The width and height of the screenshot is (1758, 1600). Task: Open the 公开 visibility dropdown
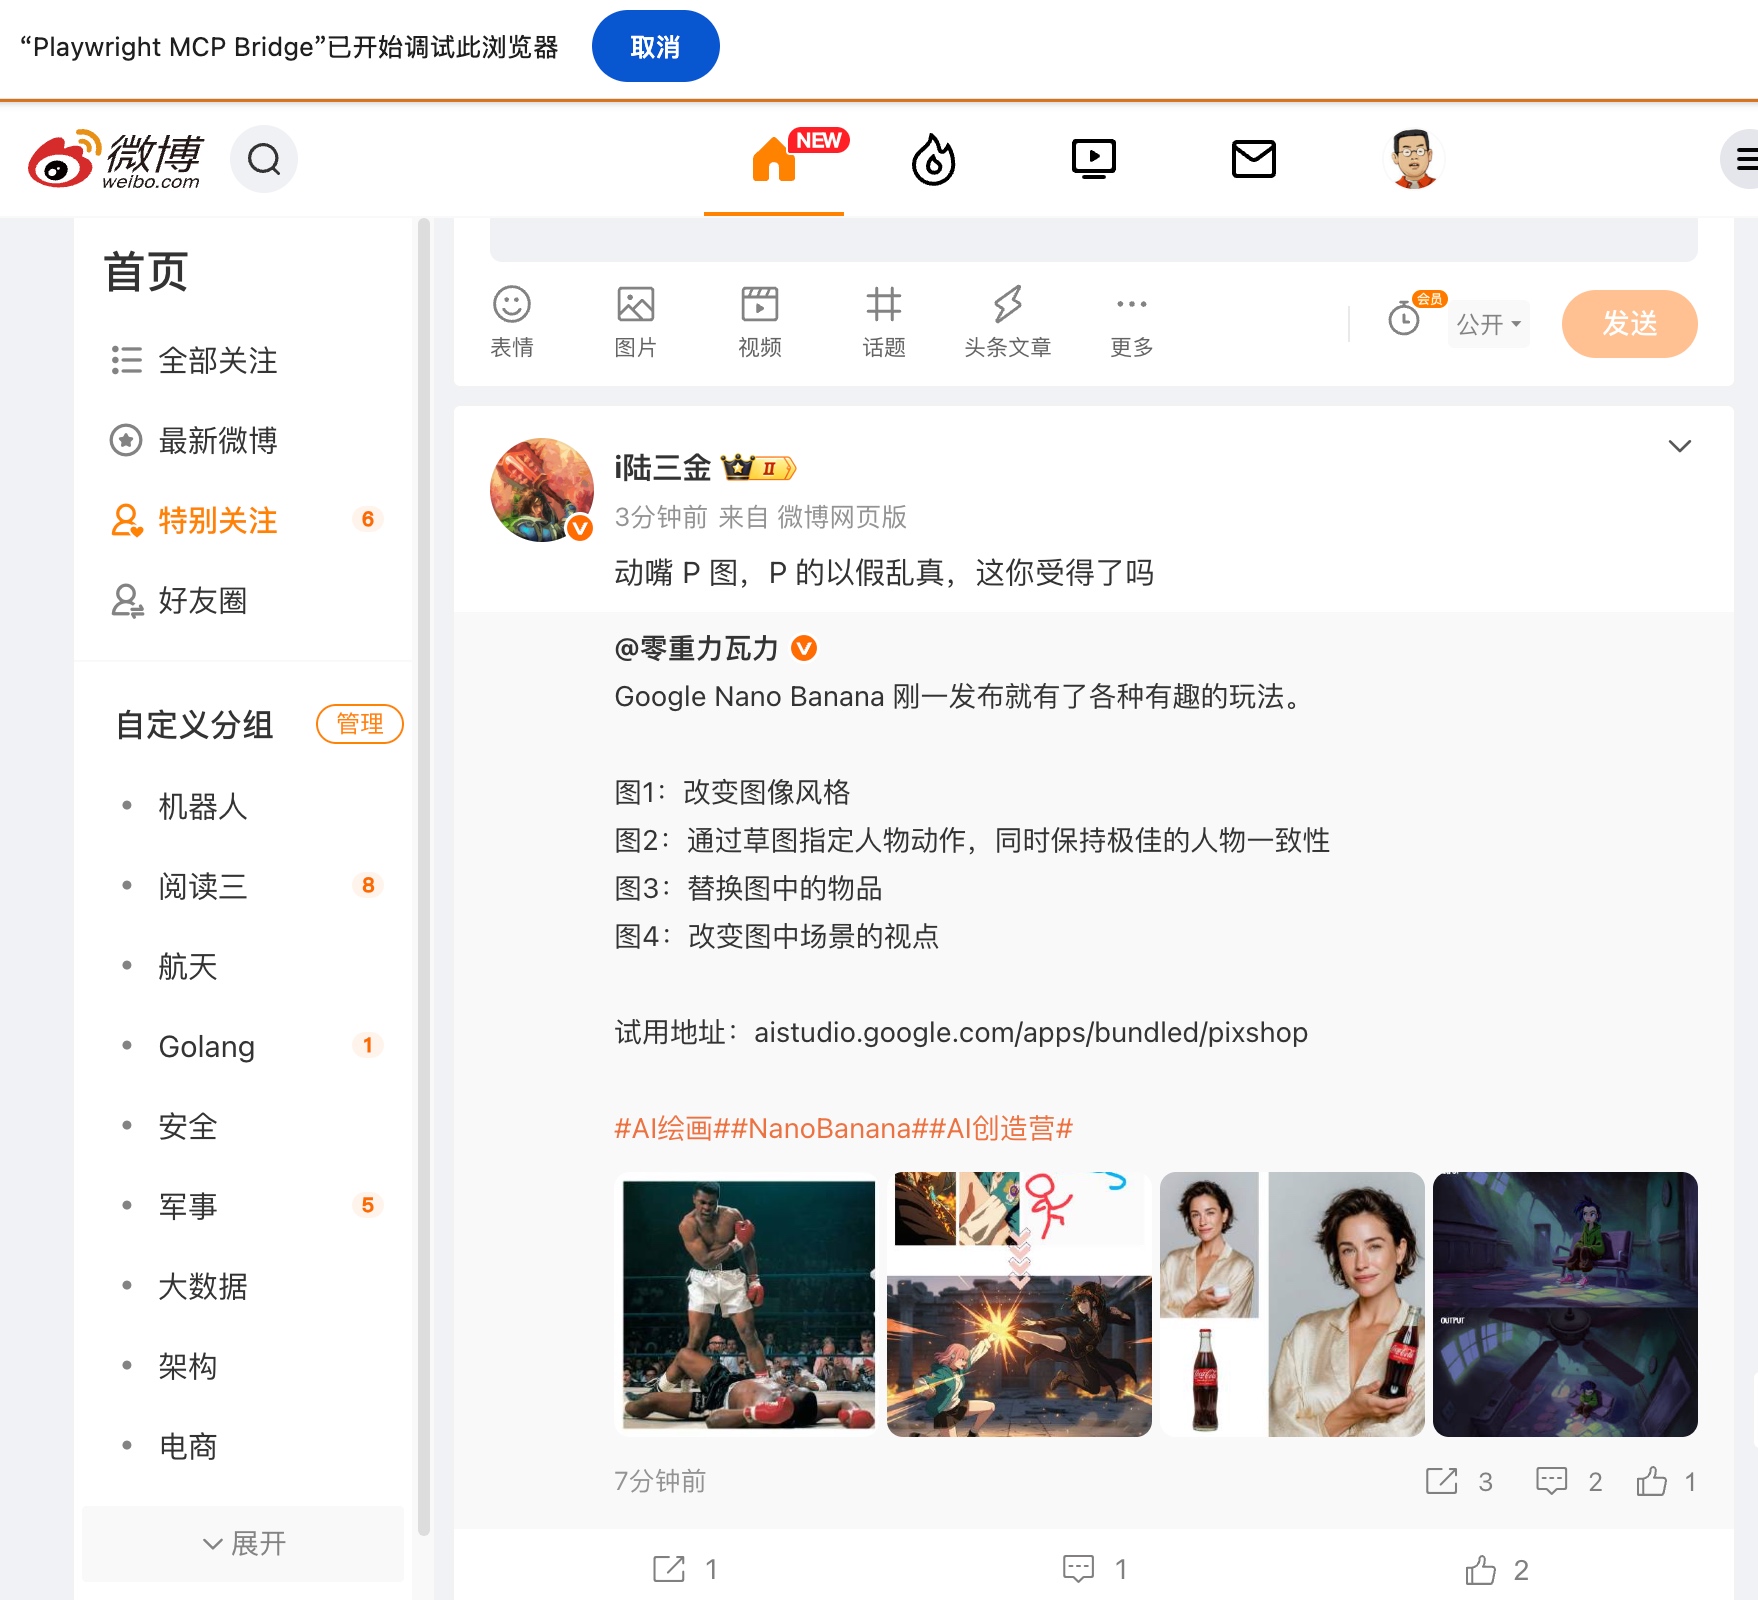click(1489, 324)
